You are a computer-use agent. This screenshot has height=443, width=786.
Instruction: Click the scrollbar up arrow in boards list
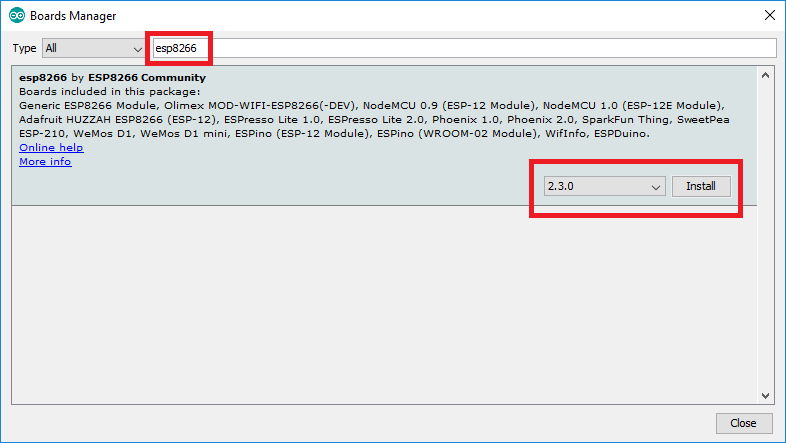tap(765, 76)
